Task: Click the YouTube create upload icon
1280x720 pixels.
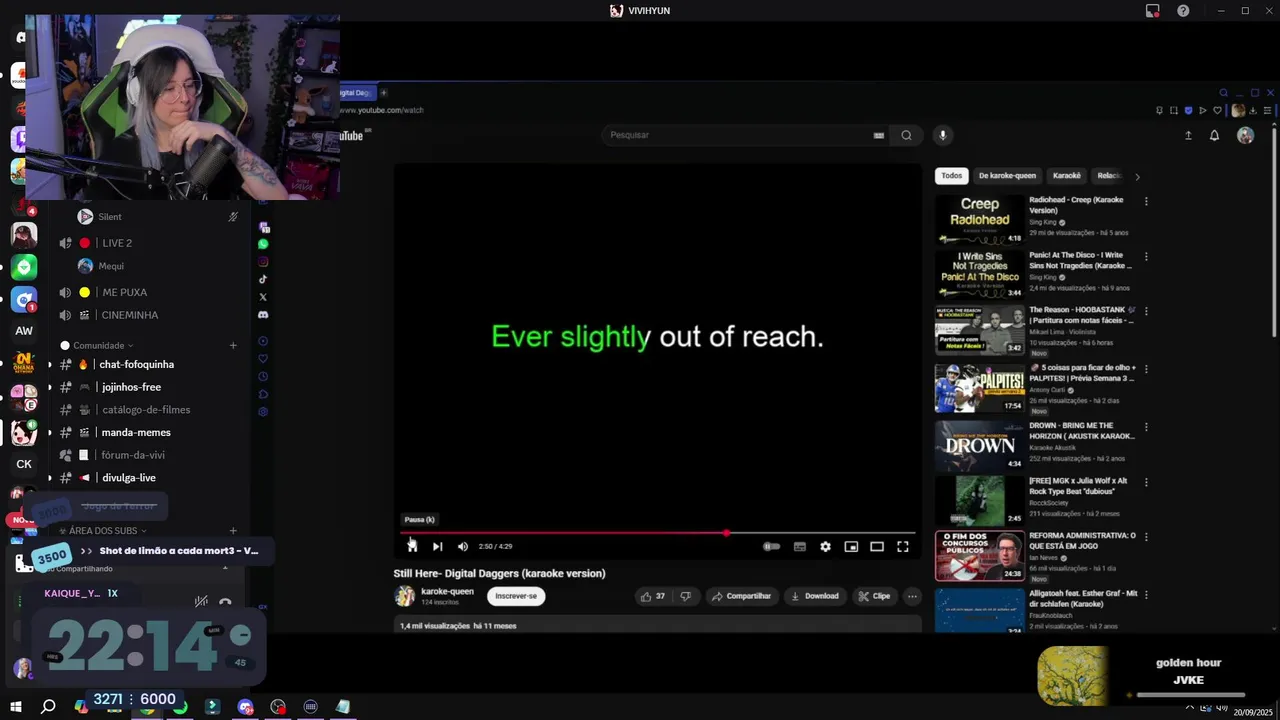Action: point(1188,135)
